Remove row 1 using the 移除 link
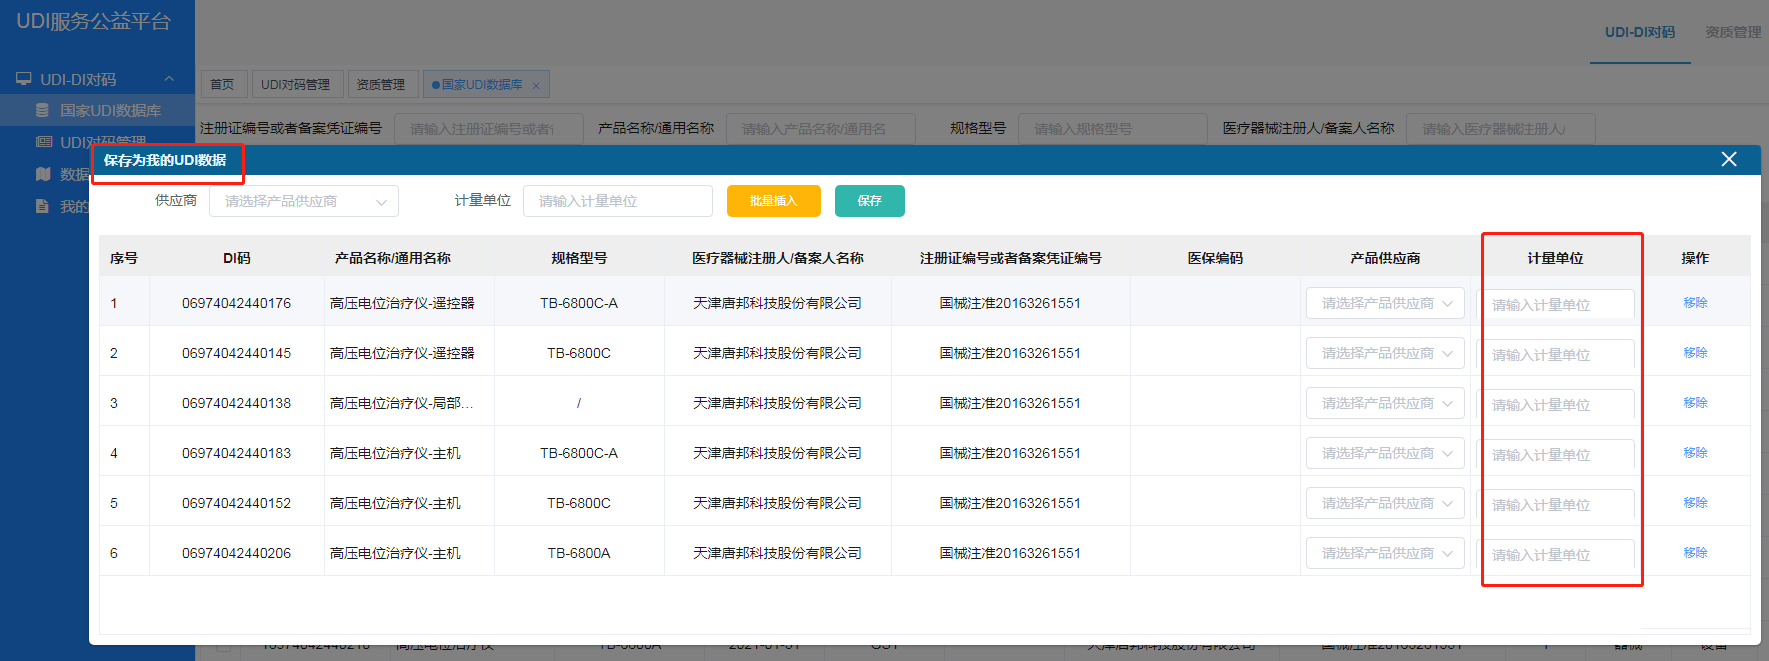This screenshot has height=661, width=1769. [1695, 303]
